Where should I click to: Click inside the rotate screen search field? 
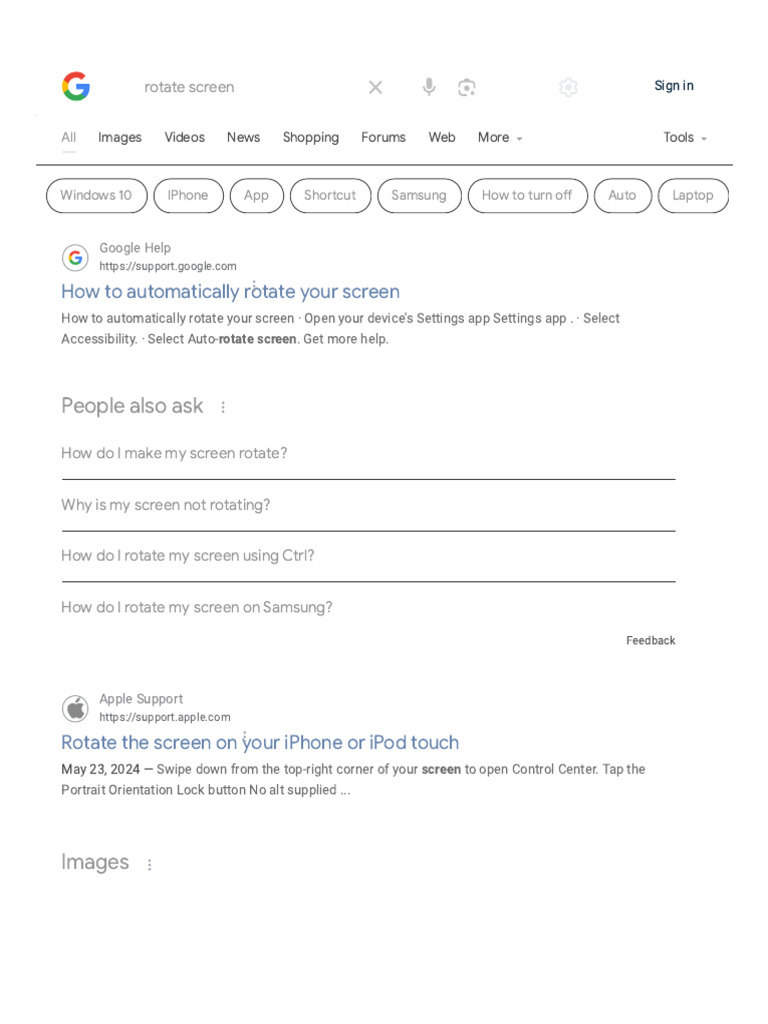click(x=250, y=87)
